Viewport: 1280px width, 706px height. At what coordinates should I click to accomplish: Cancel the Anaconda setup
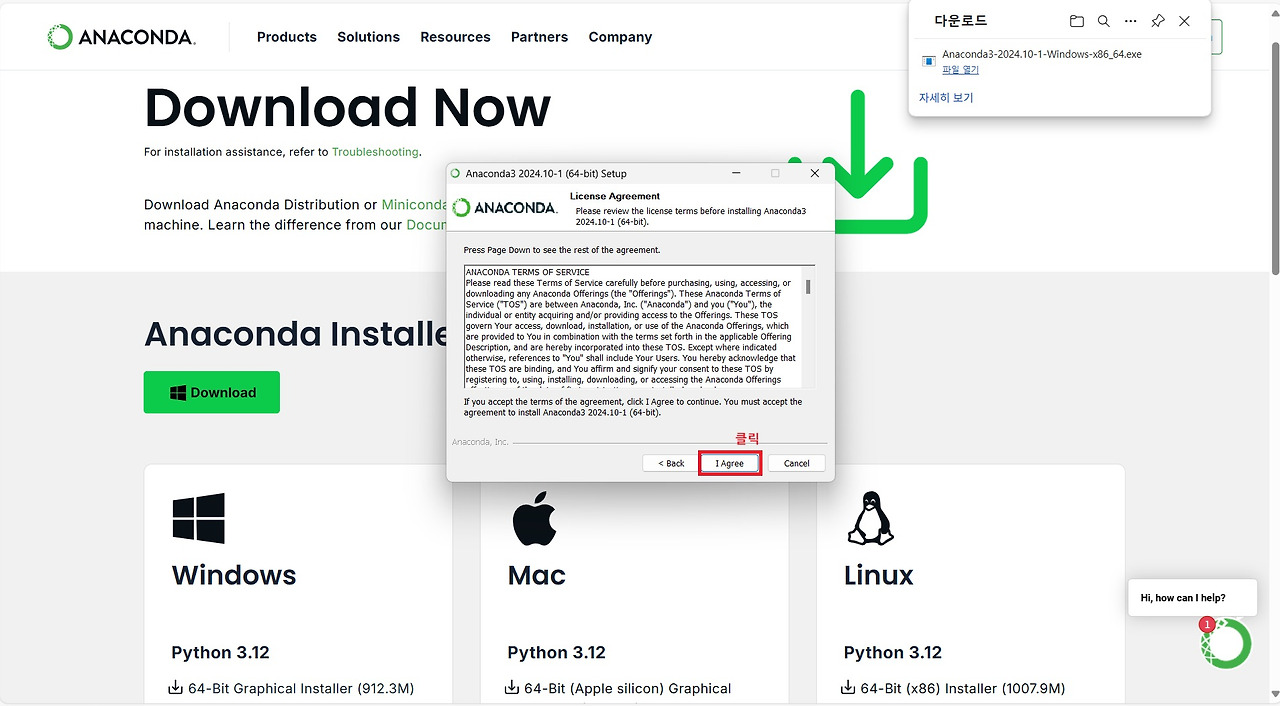pos(797,463)
